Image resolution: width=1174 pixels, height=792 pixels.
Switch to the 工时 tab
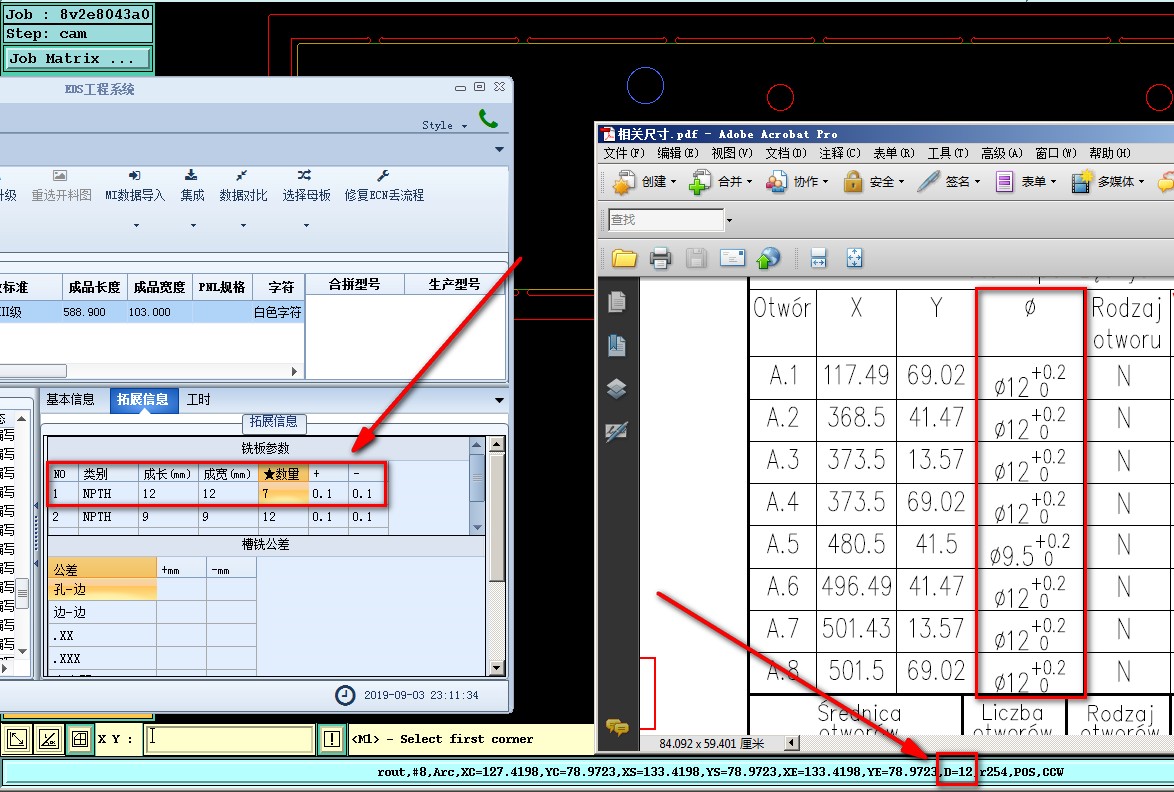coord(198,400)
